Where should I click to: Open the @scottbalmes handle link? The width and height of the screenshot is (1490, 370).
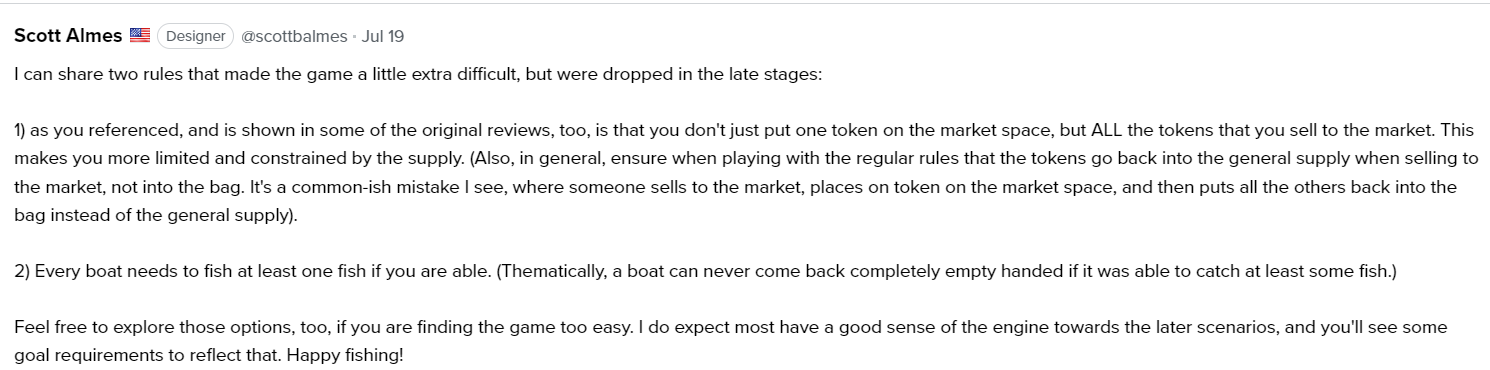point(294,36)
